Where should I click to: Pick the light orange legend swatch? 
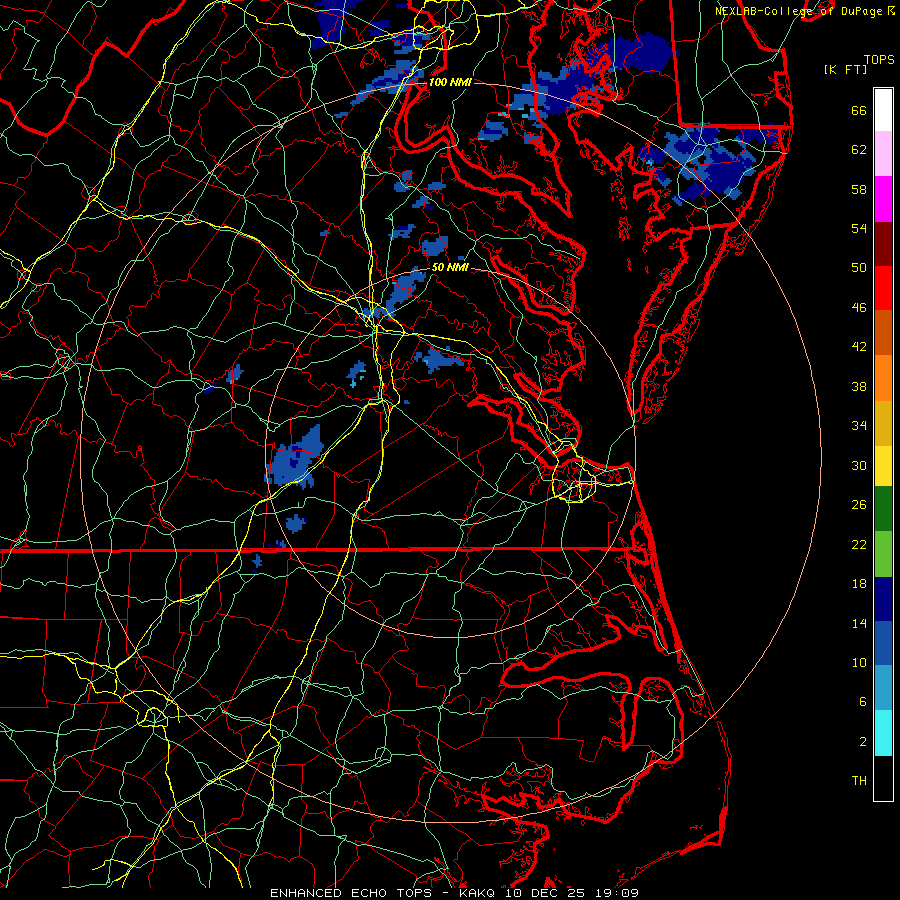883,378
